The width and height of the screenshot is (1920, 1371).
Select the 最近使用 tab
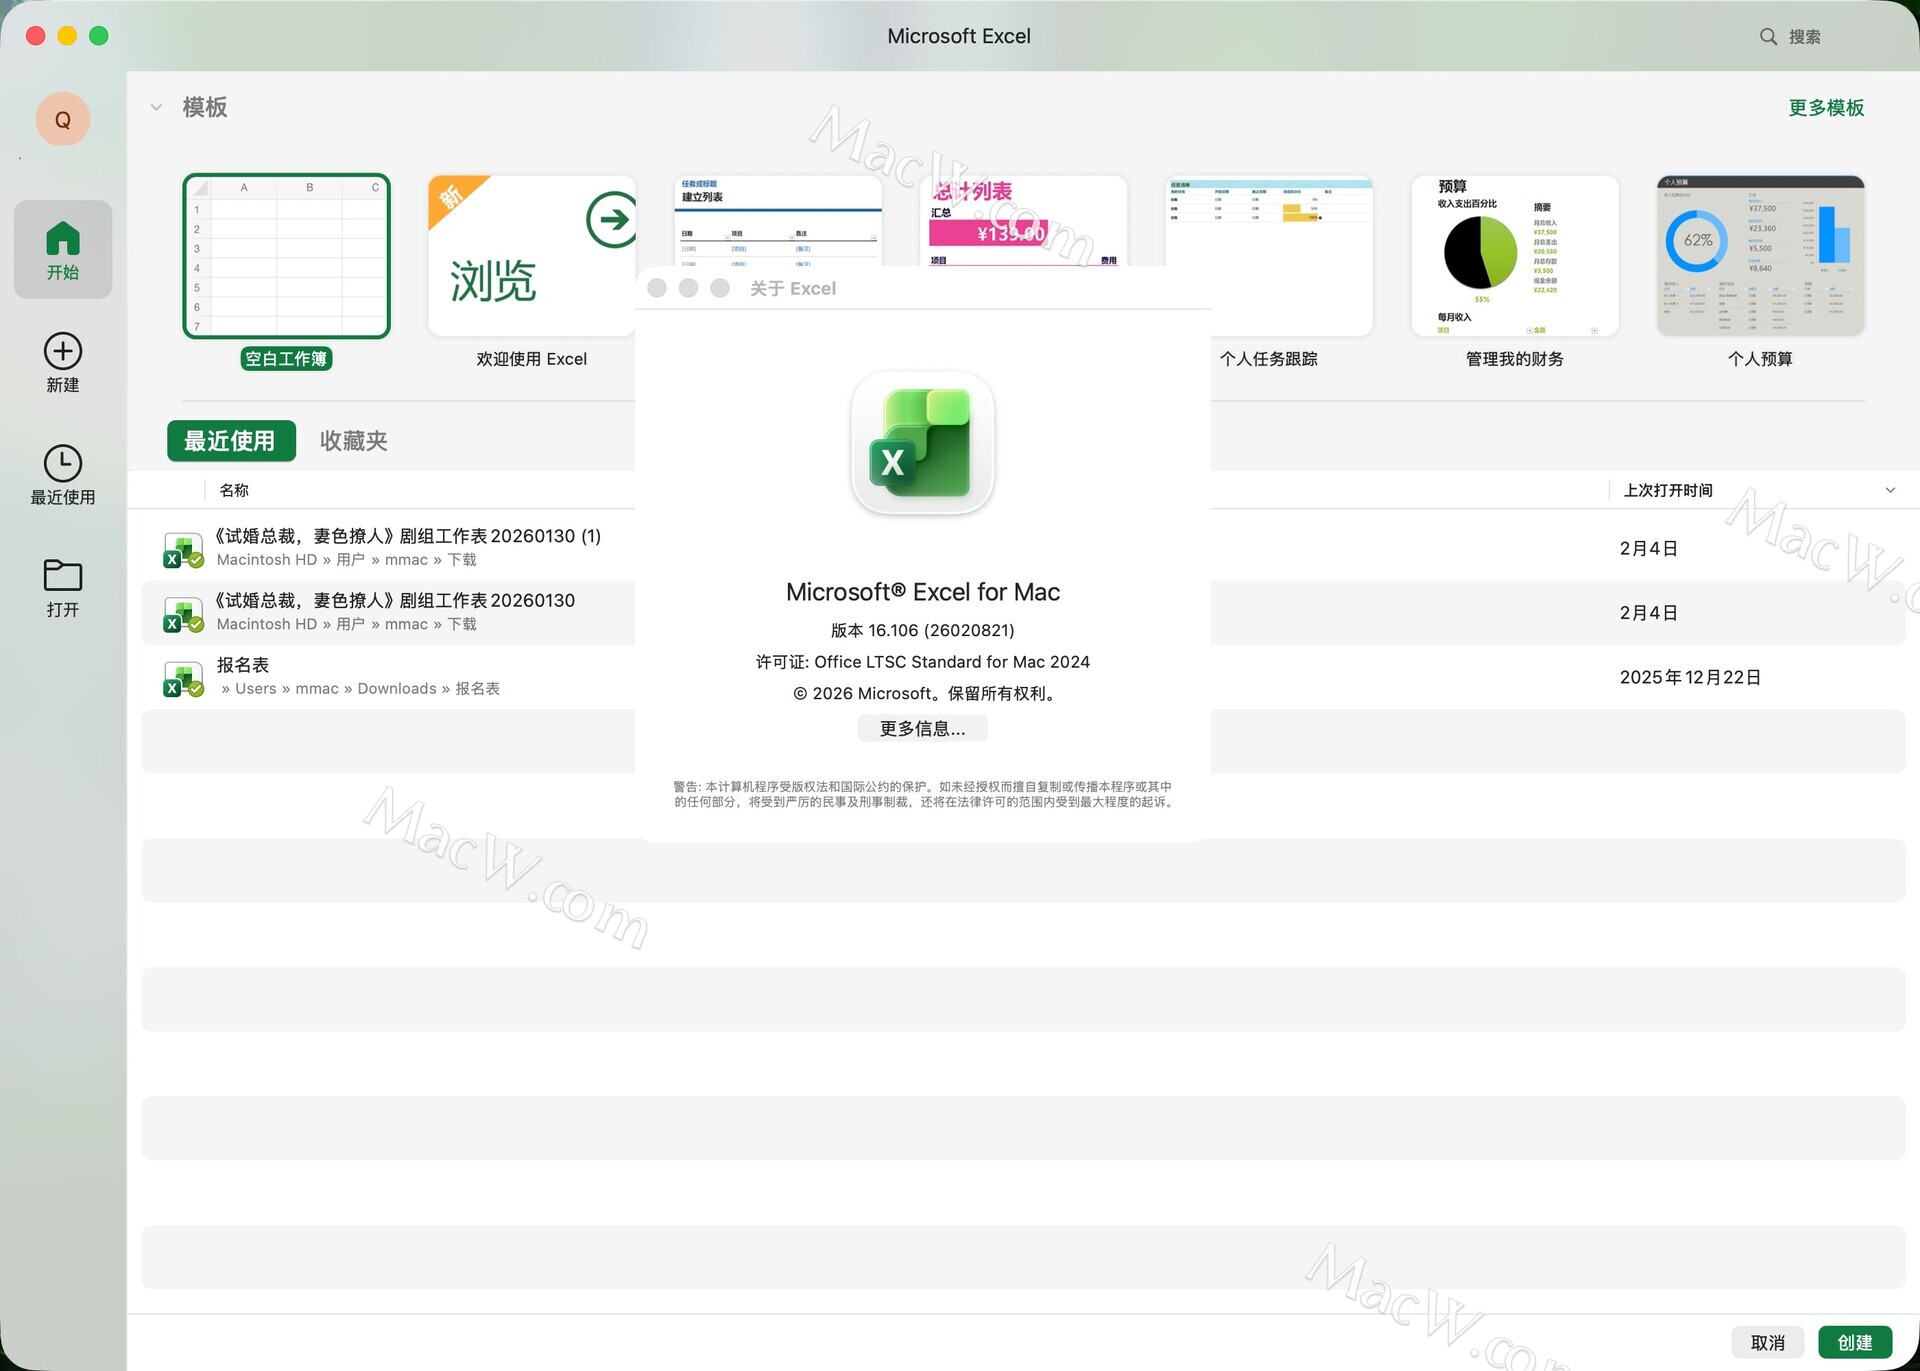tap(230, 441)
